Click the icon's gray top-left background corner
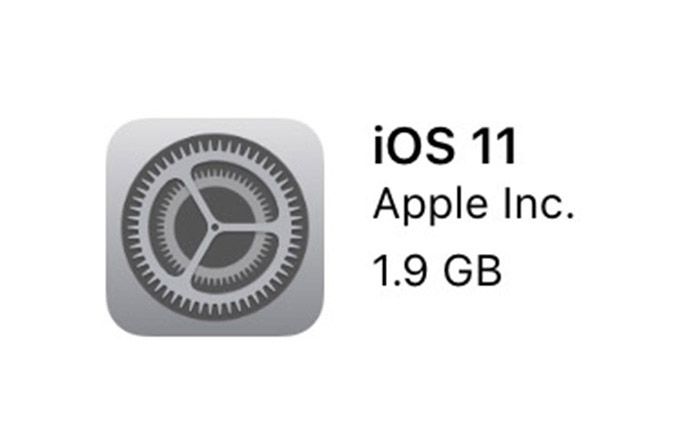684x432 pixels. 120,133
